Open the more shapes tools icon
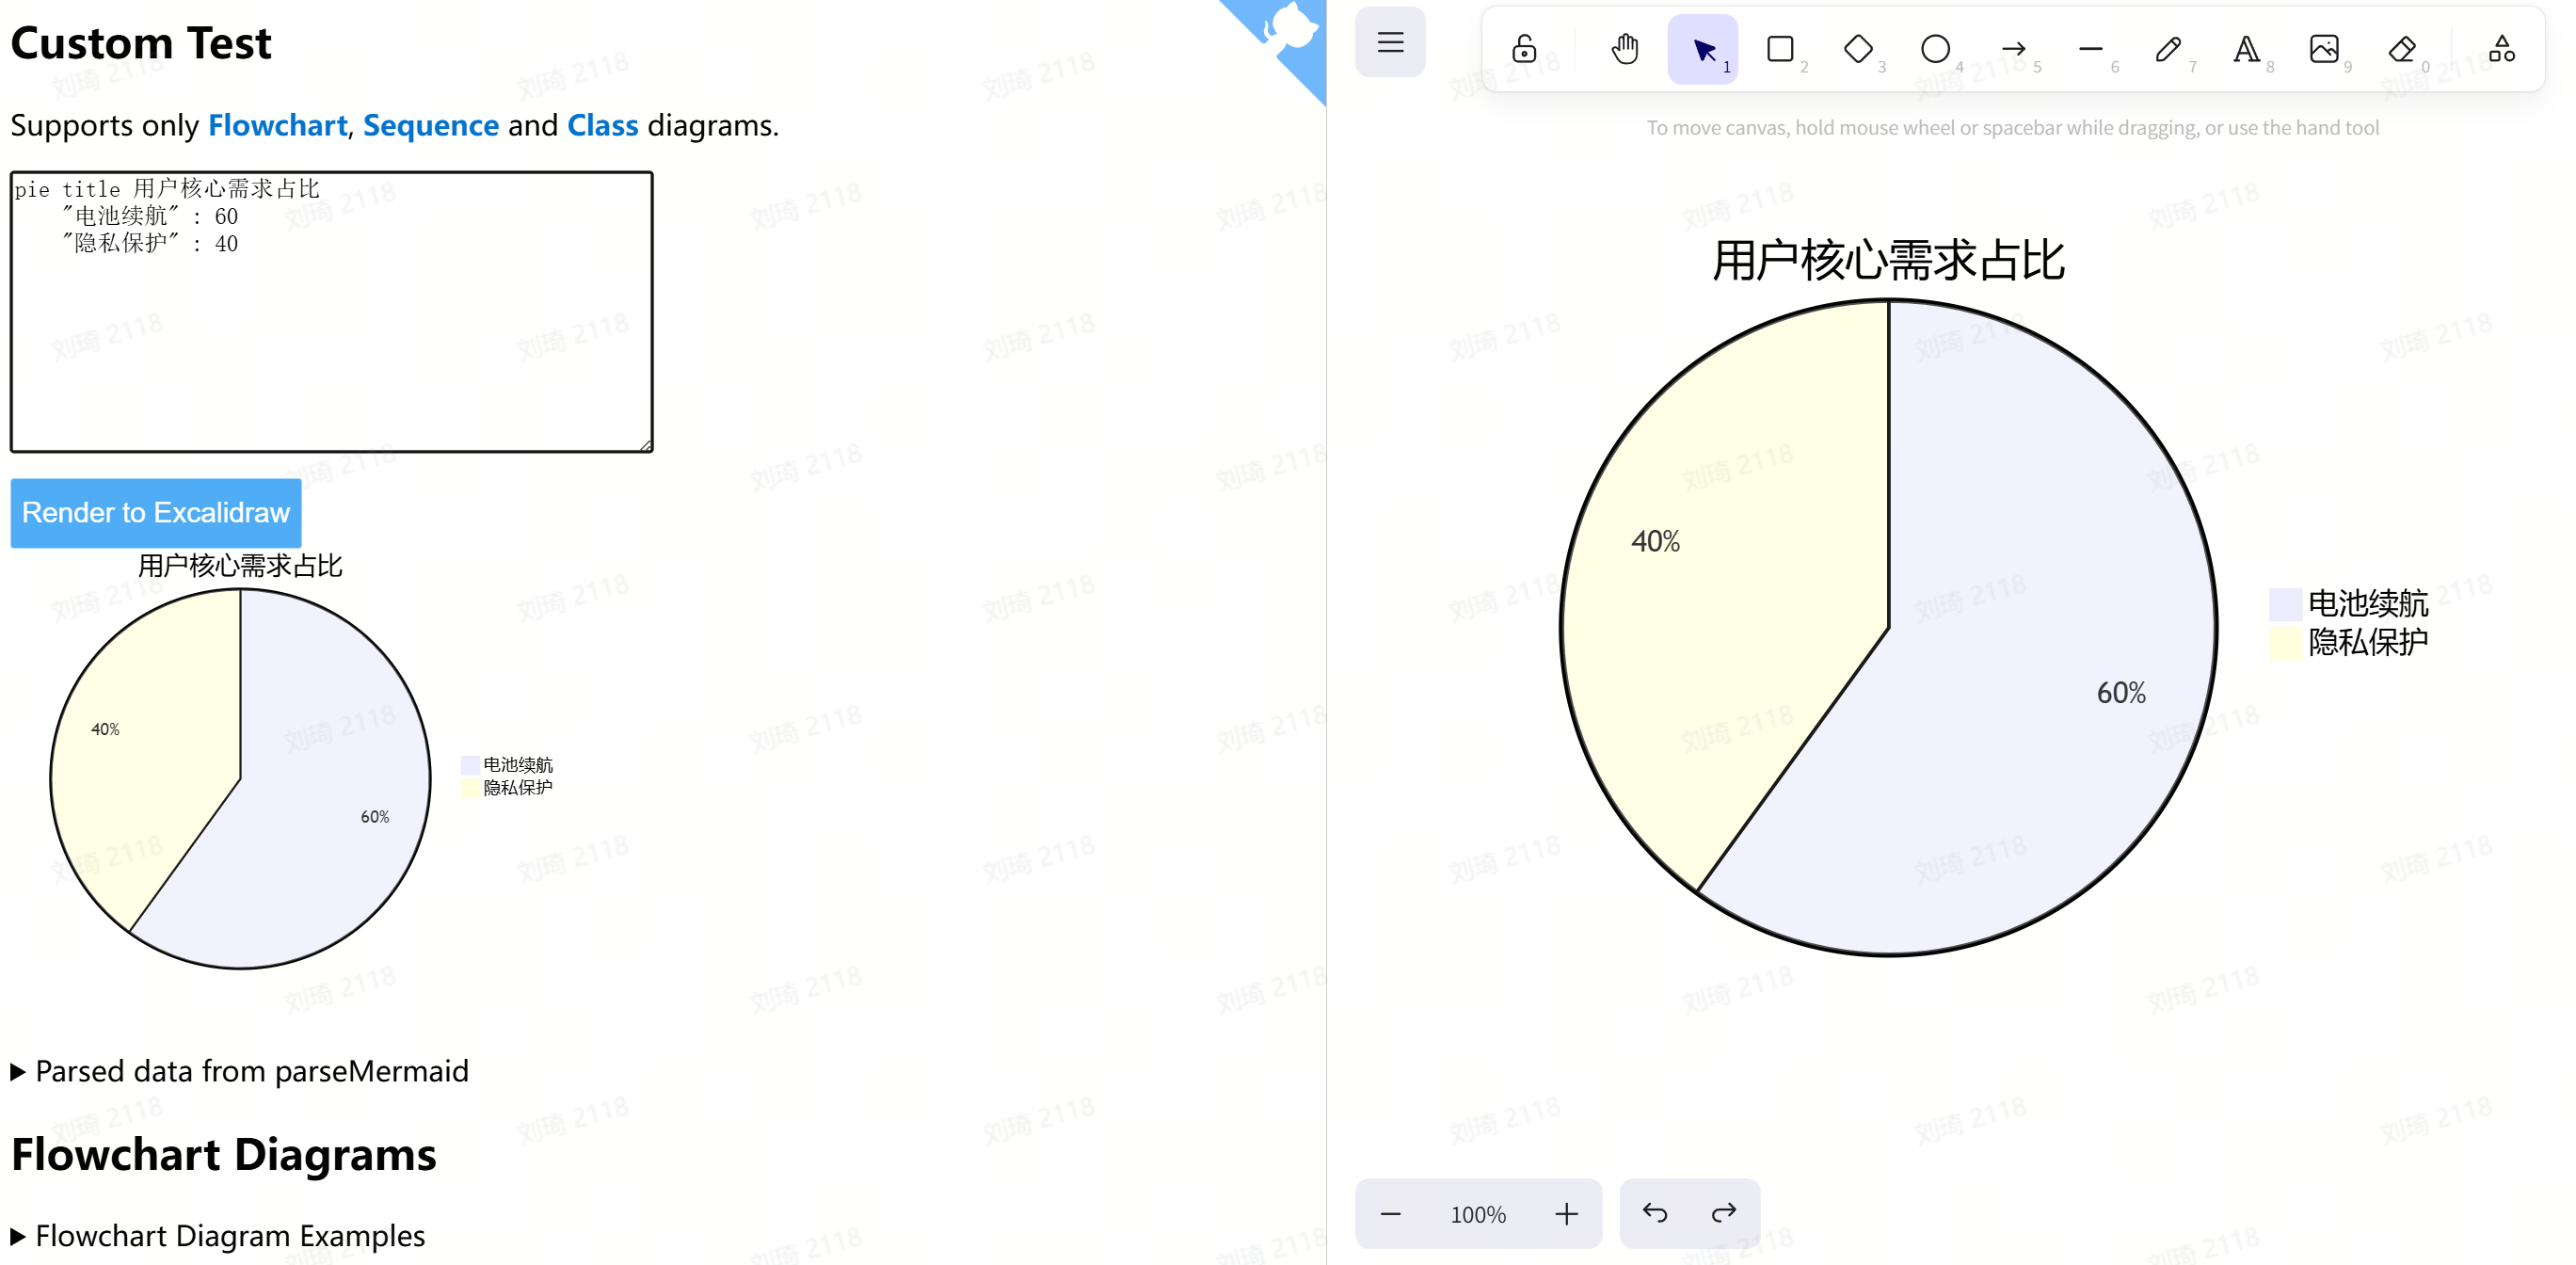 [x=2501, y=48]
